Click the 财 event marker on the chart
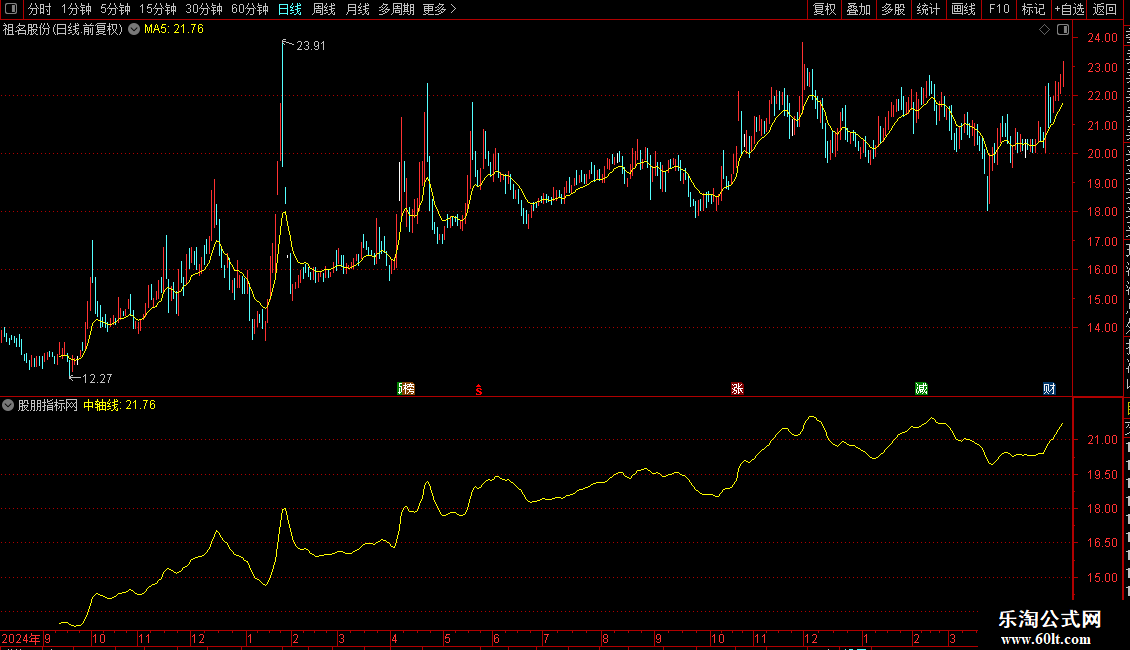The height and width of the screenshot is (650, 1130). [x=1049, y=388]
